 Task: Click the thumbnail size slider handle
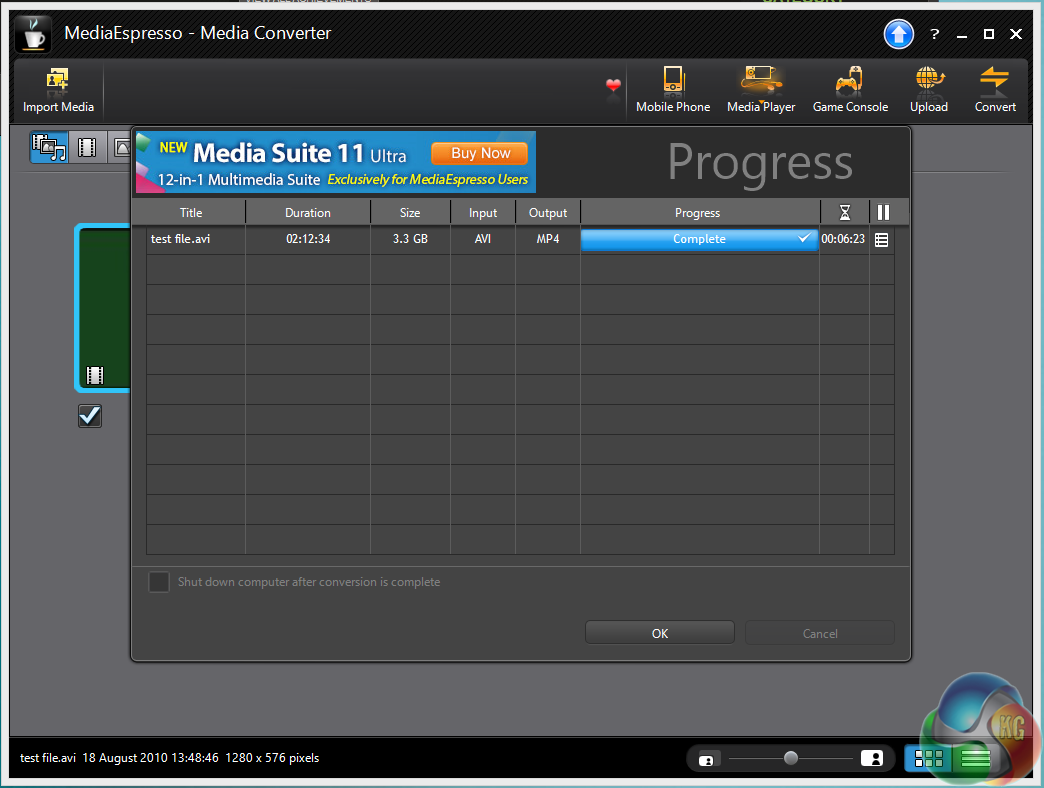click(x=791, y=758)
